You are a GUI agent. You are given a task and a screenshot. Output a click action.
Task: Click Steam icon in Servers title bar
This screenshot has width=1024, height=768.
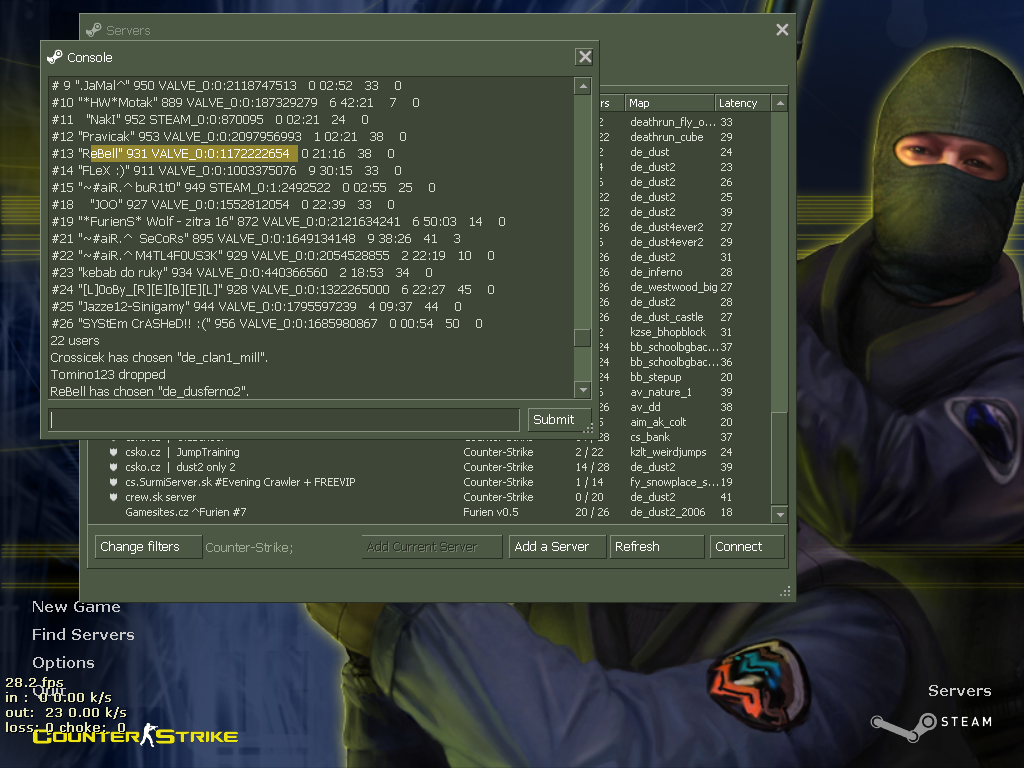[94, 30]
